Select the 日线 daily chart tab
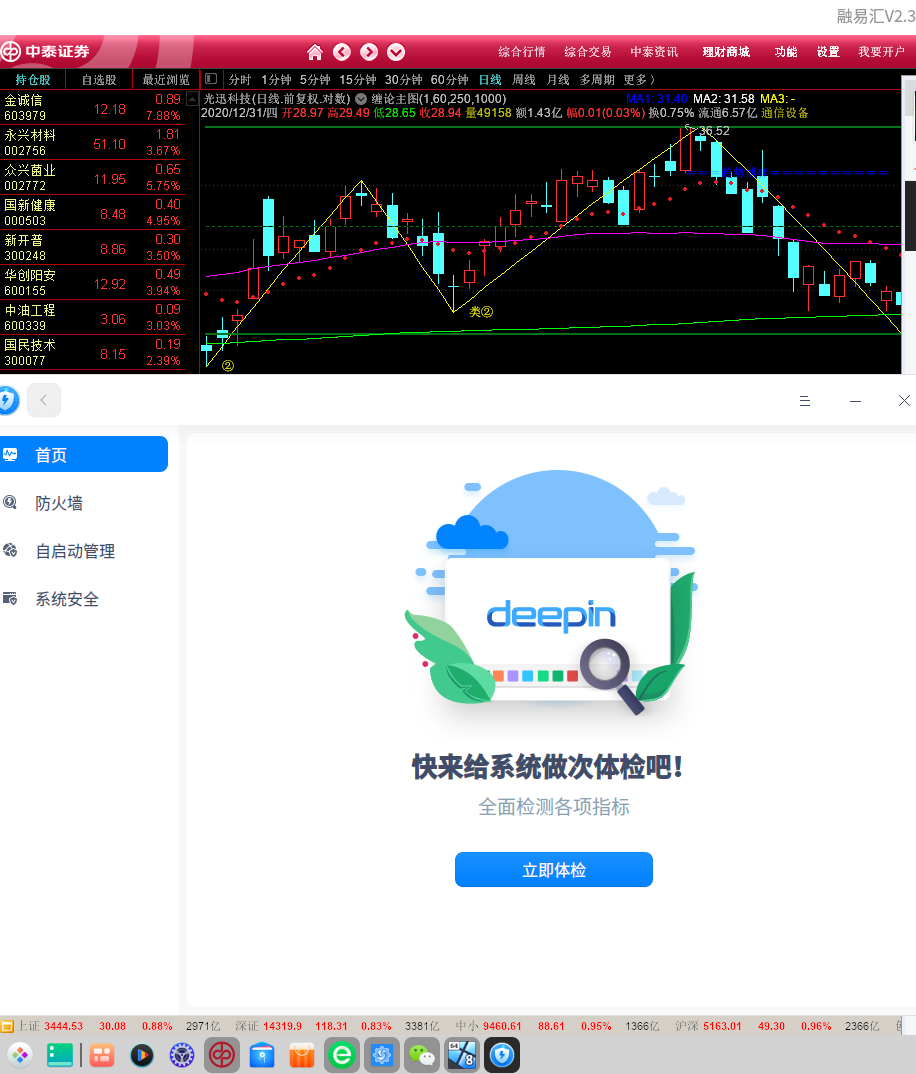The height and width of the screenshot is (1074, 916). [490, 79]
